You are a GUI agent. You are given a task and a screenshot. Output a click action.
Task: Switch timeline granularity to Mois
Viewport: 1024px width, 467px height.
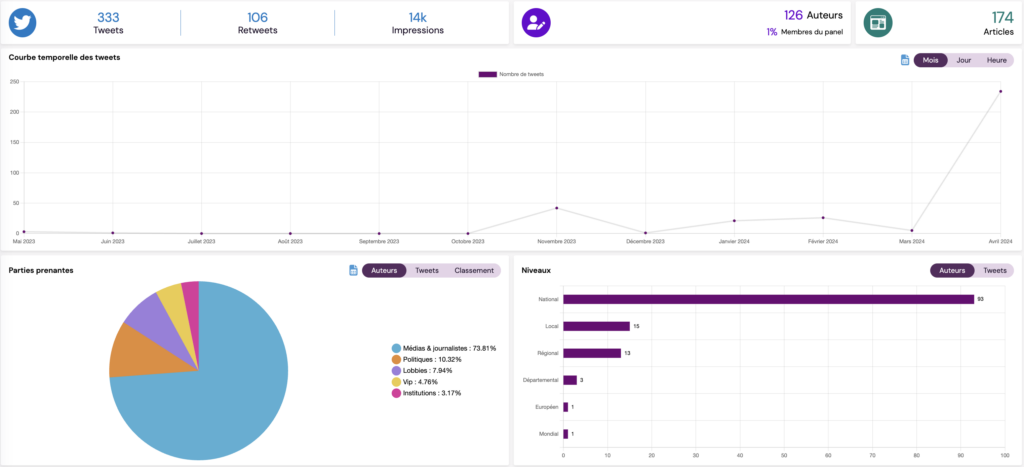click(x=931, y=60)
